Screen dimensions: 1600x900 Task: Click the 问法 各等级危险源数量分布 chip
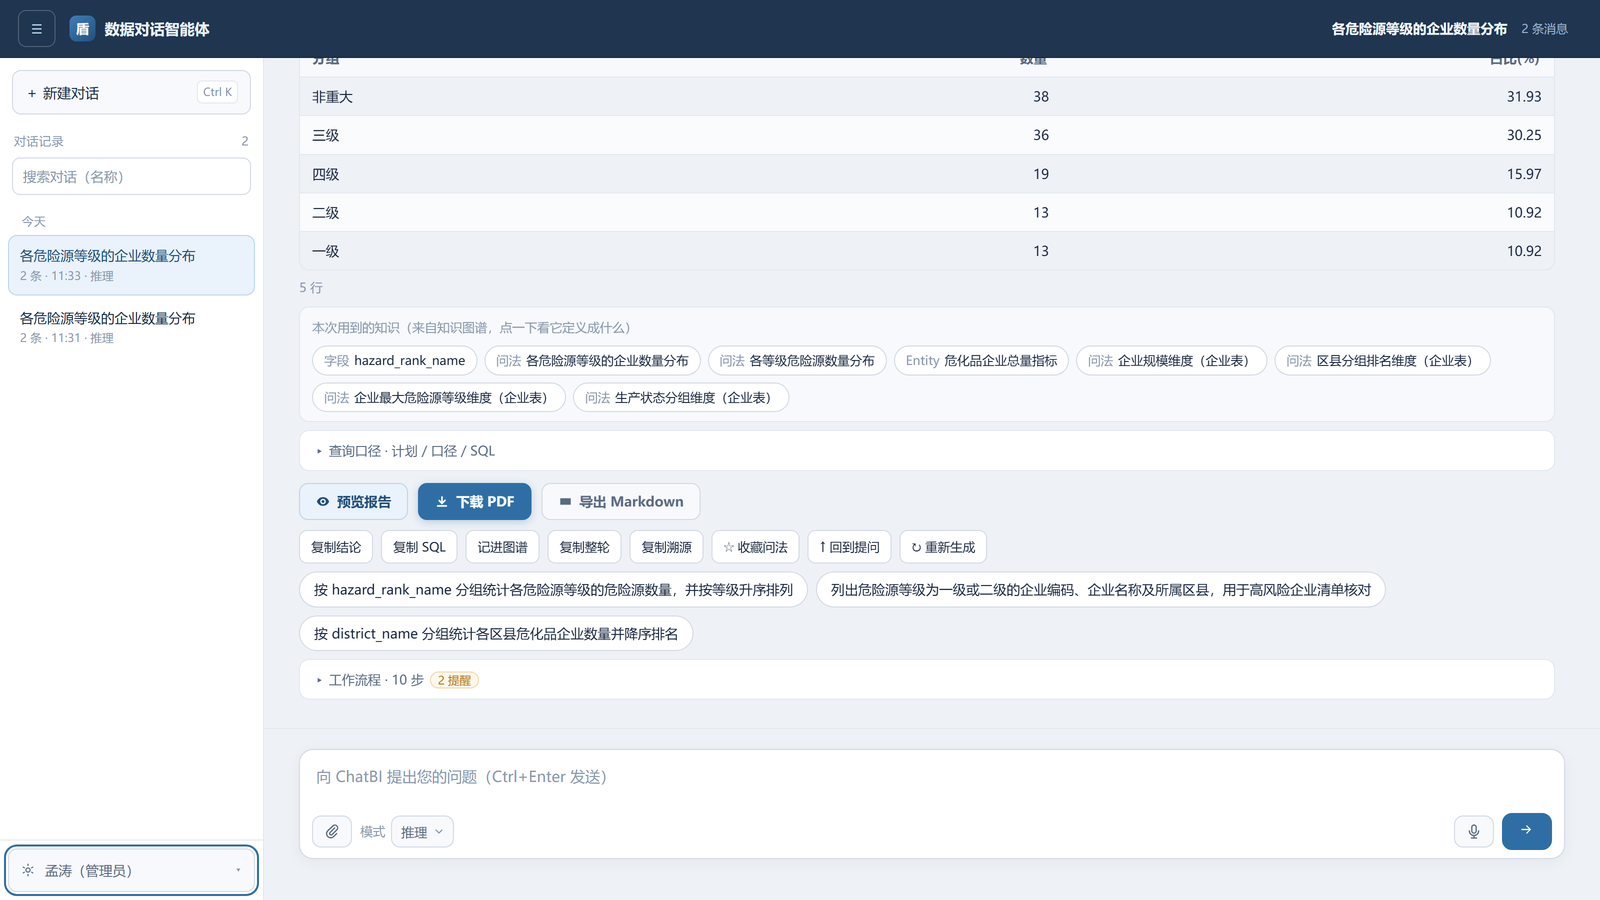click(x=797, y=361)
